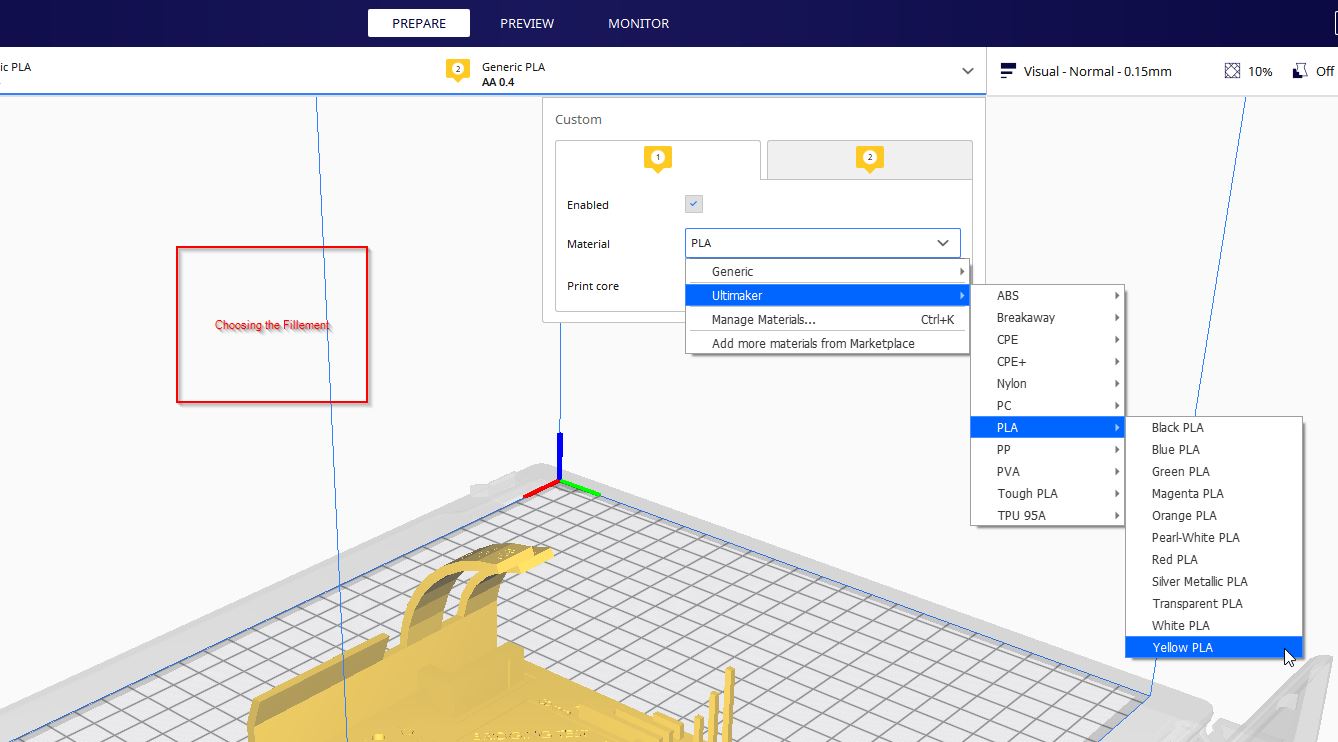Screen dimensions: 1338x742
Task: Open the Ultimaker materials submenu
Action: pyautogui.click(x=827, y=295)
